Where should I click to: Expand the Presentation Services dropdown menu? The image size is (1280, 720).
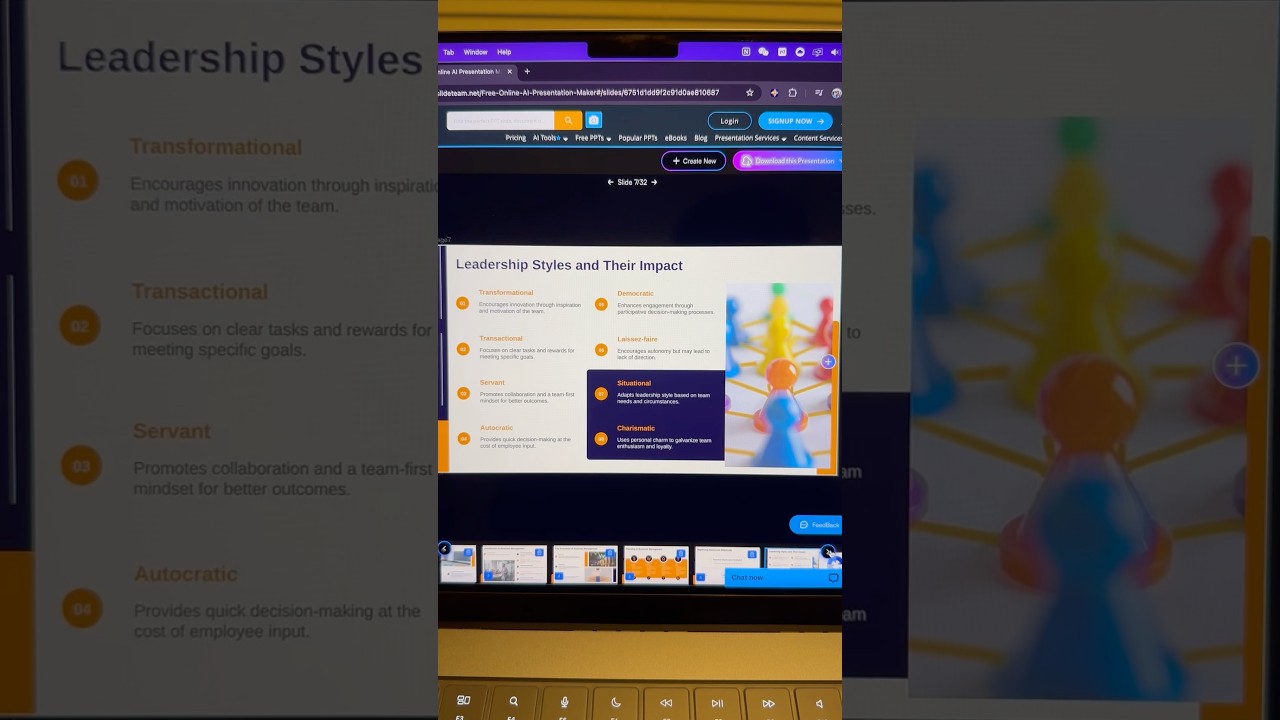pyautogui.click(x=750, y=138)
